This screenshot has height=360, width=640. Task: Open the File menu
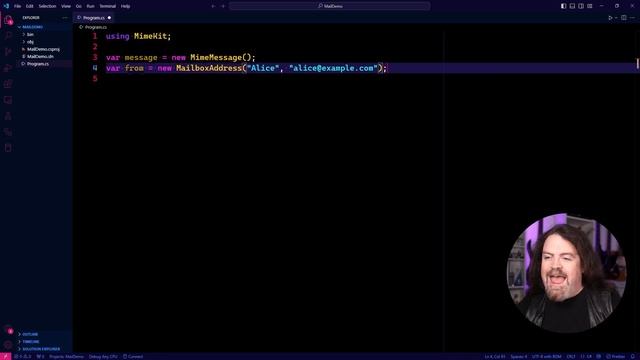(18, 6)
